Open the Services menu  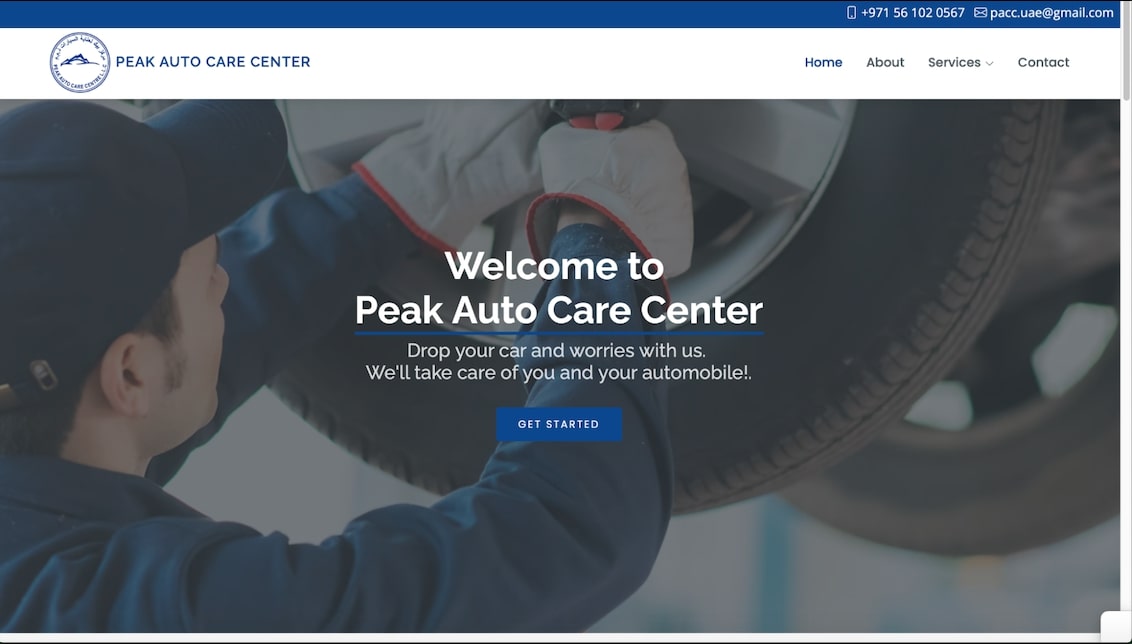954,62
